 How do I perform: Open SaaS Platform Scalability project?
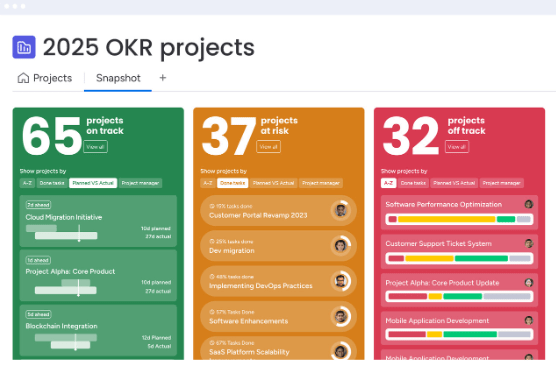(278, 348)
